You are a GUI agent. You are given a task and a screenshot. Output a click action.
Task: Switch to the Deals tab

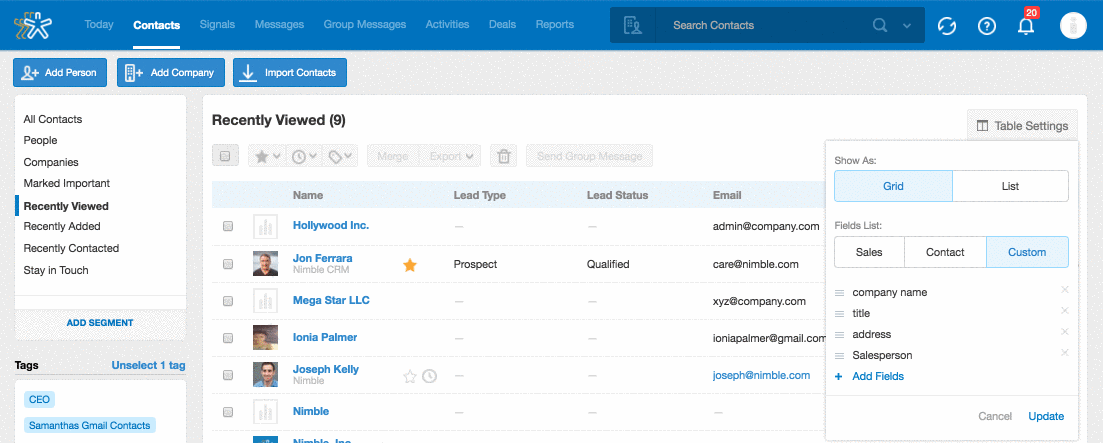click(502, 24)
